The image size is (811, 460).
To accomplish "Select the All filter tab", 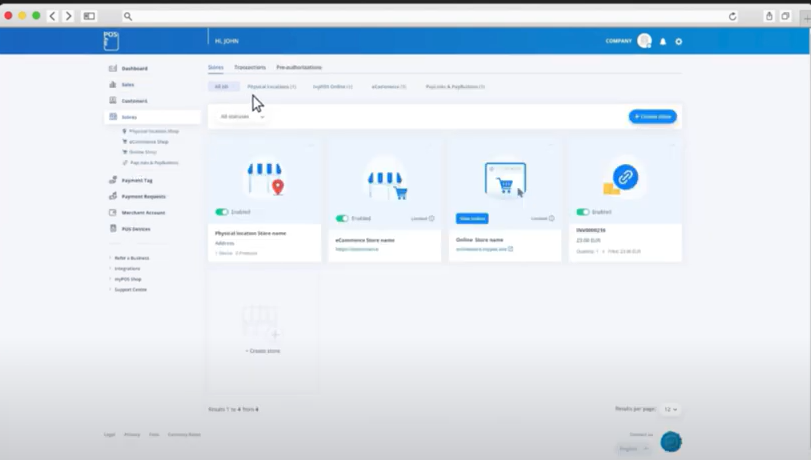I will (223, 86).
